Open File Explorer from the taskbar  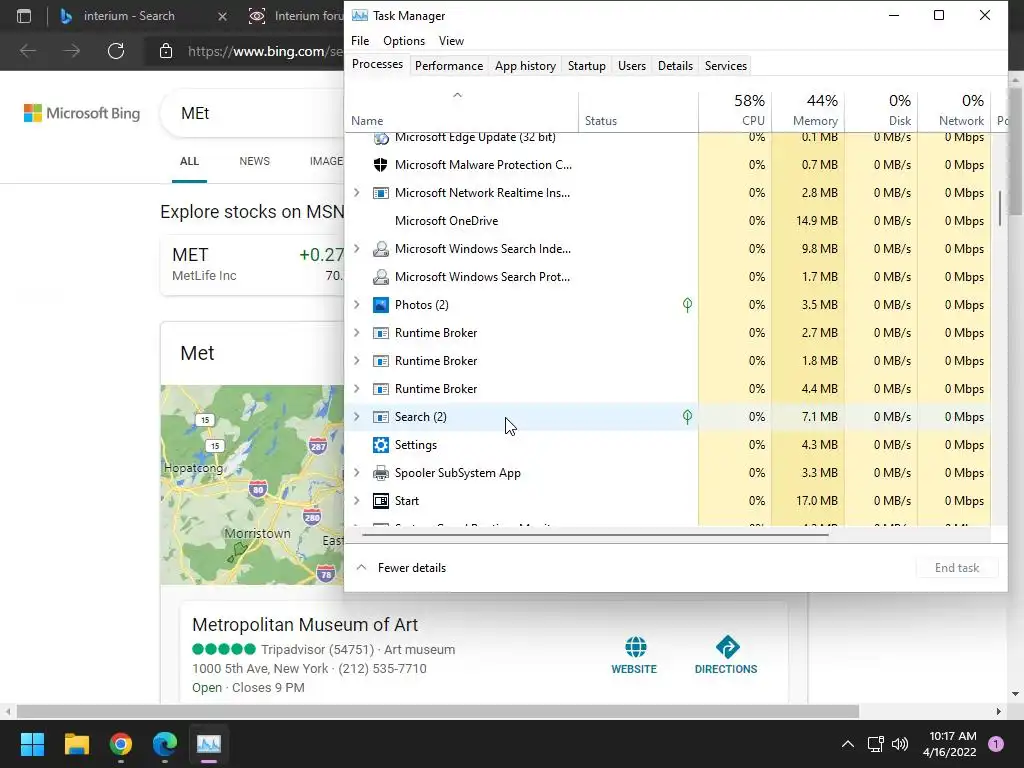tap(76, 744)
